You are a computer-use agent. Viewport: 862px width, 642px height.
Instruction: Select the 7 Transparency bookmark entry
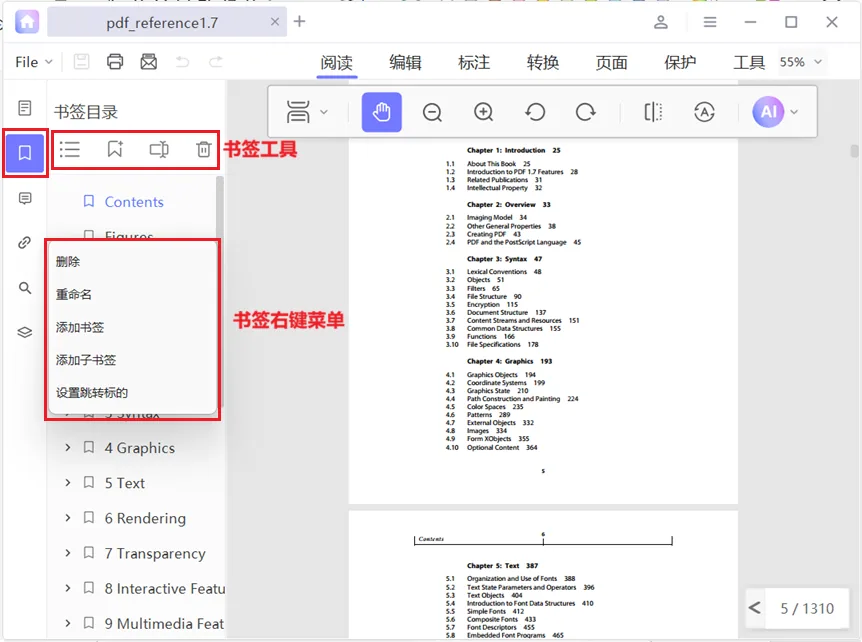point(155,554)
